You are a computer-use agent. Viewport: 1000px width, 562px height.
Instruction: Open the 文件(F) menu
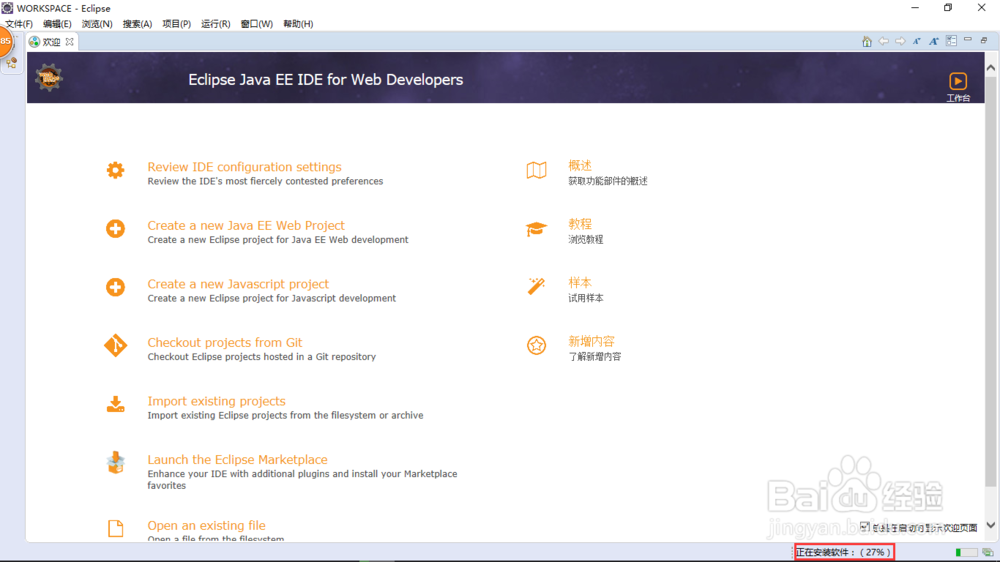[19, 24]
